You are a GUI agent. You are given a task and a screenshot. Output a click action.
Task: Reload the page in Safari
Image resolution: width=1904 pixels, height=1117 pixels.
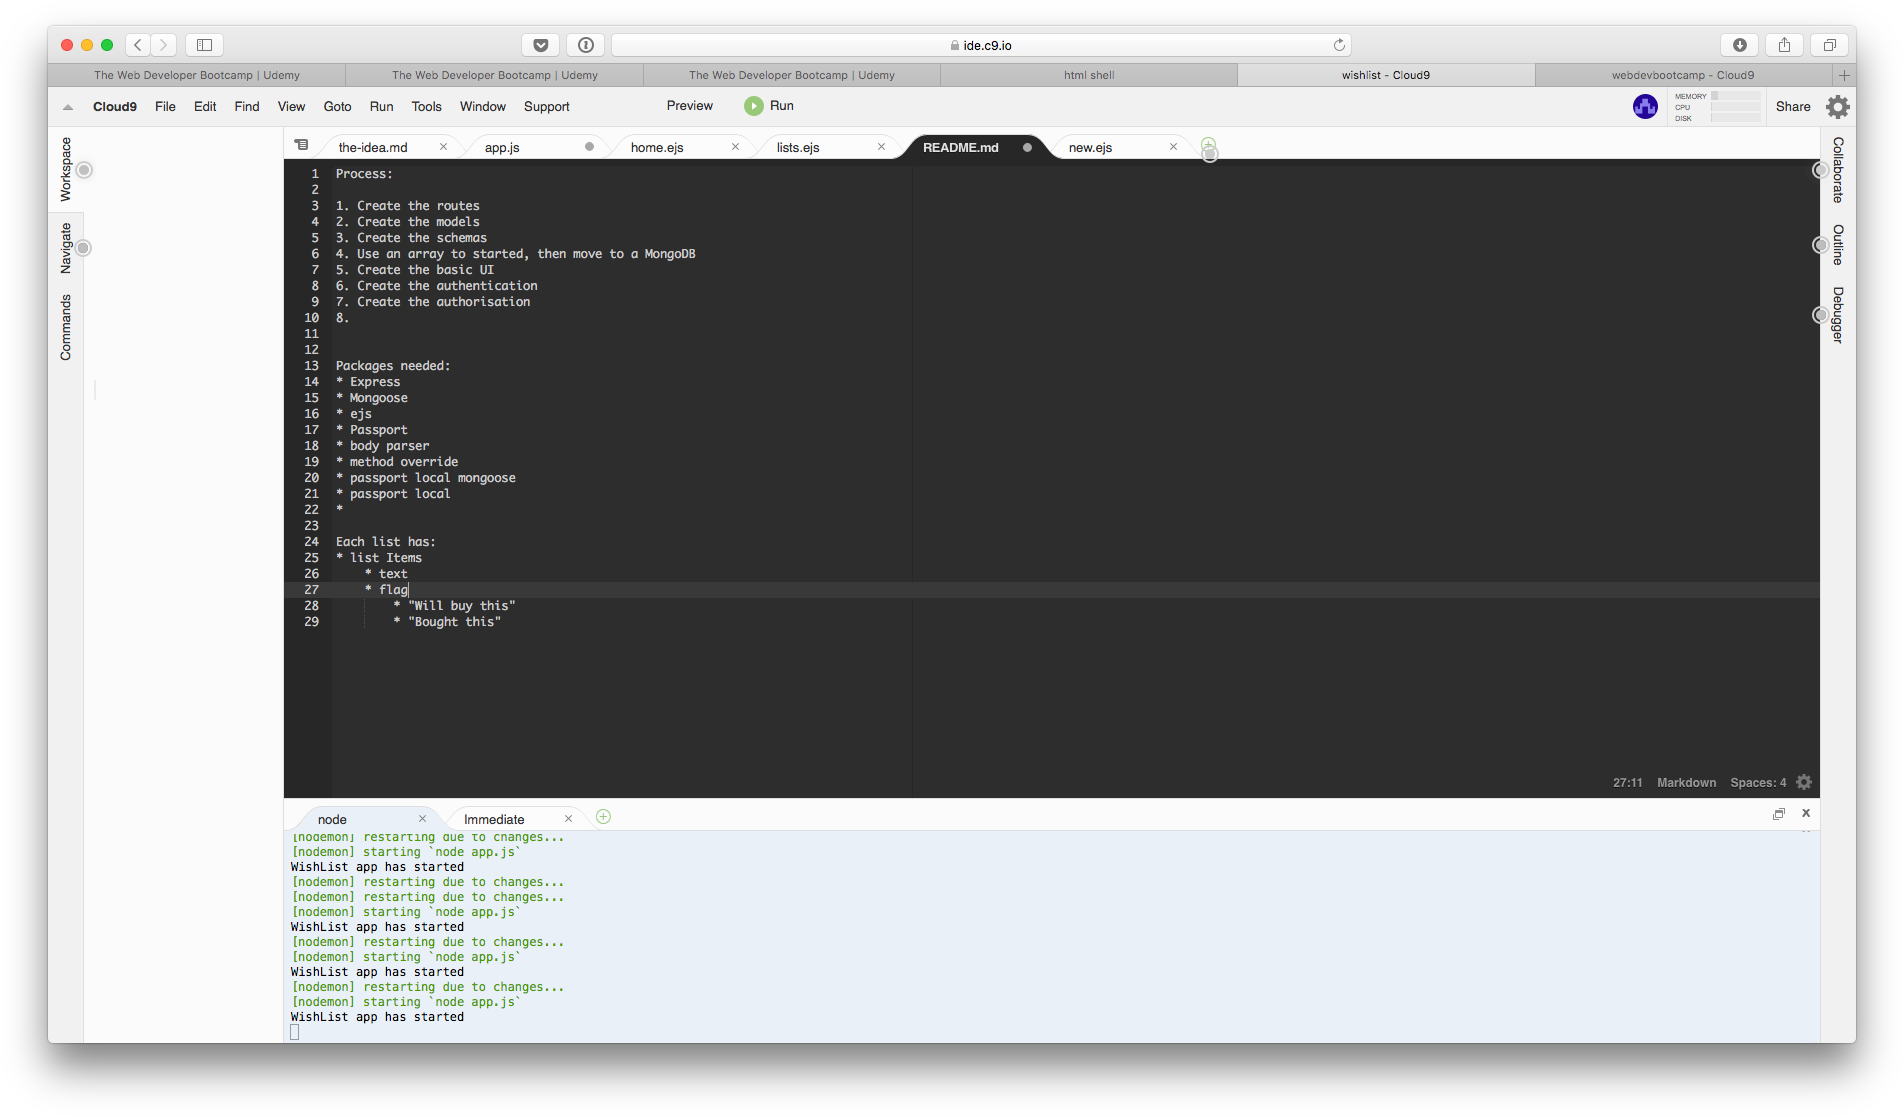[1339, 45]
